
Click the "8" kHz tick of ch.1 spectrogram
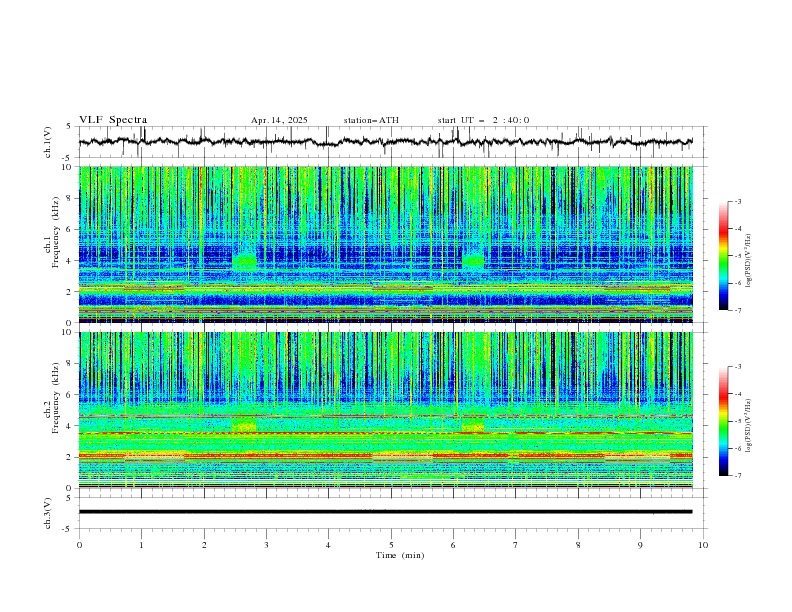[71, 198]
